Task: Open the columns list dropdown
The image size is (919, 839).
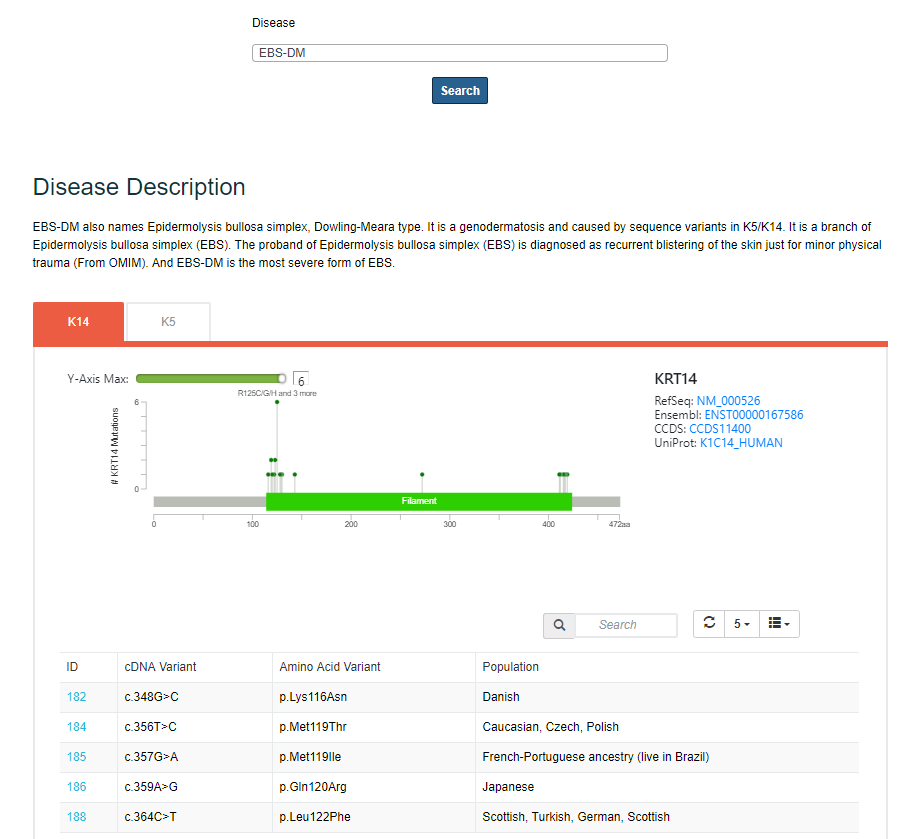Action: (x=779, y=623)
